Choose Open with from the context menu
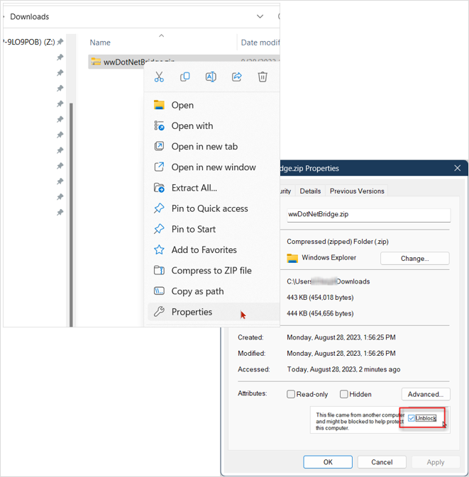Screen dimensions: 469x477 click(x=213, y=126)
